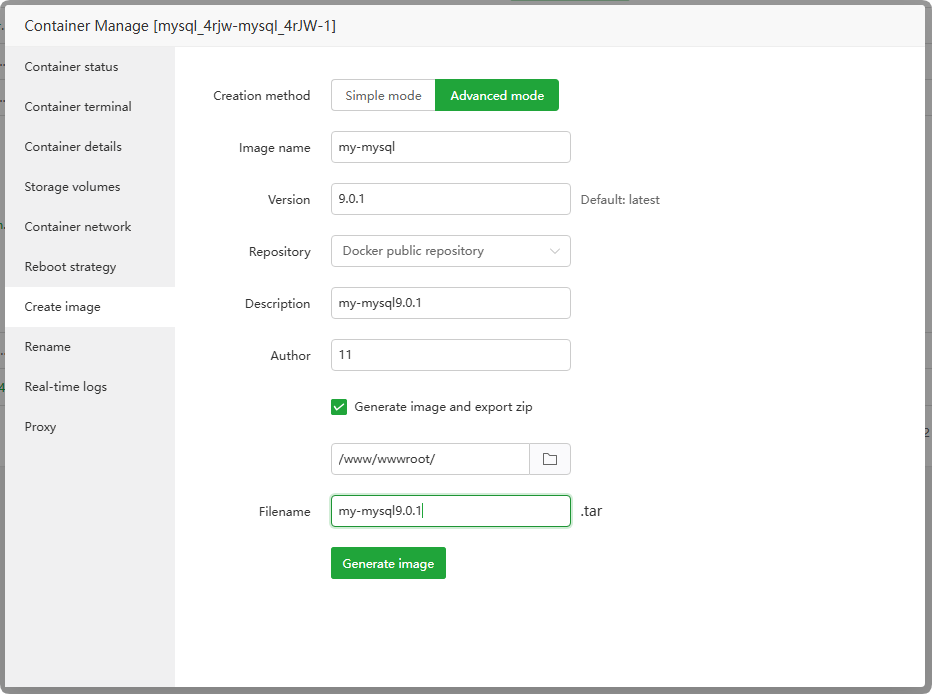The height and width of the screenshot is (694, 932).
Task: Open Storage volumes section
Action: point(72,187)
